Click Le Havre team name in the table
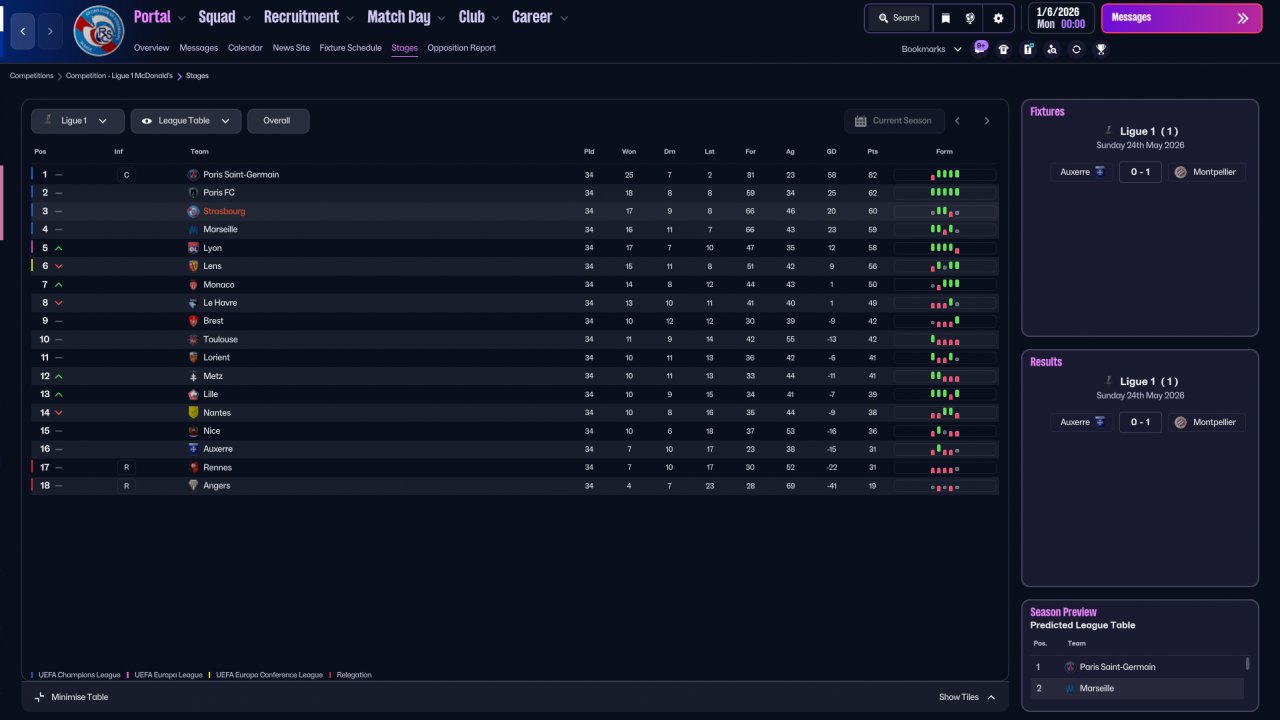Image resolution: width=1280 pixels, height=720 pixels. click(220, 303)
